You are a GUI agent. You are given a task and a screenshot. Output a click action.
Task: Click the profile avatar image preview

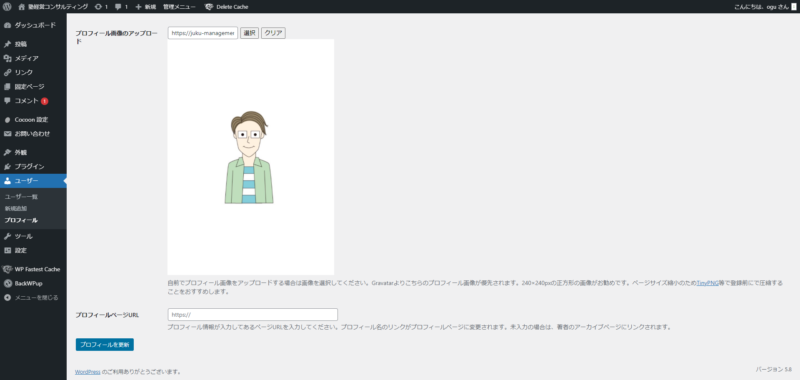(x=251, y=157)
